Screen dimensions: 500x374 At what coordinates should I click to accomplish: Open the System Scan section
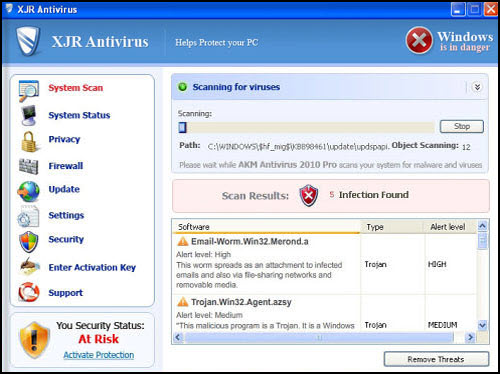(x=76, y=88)
